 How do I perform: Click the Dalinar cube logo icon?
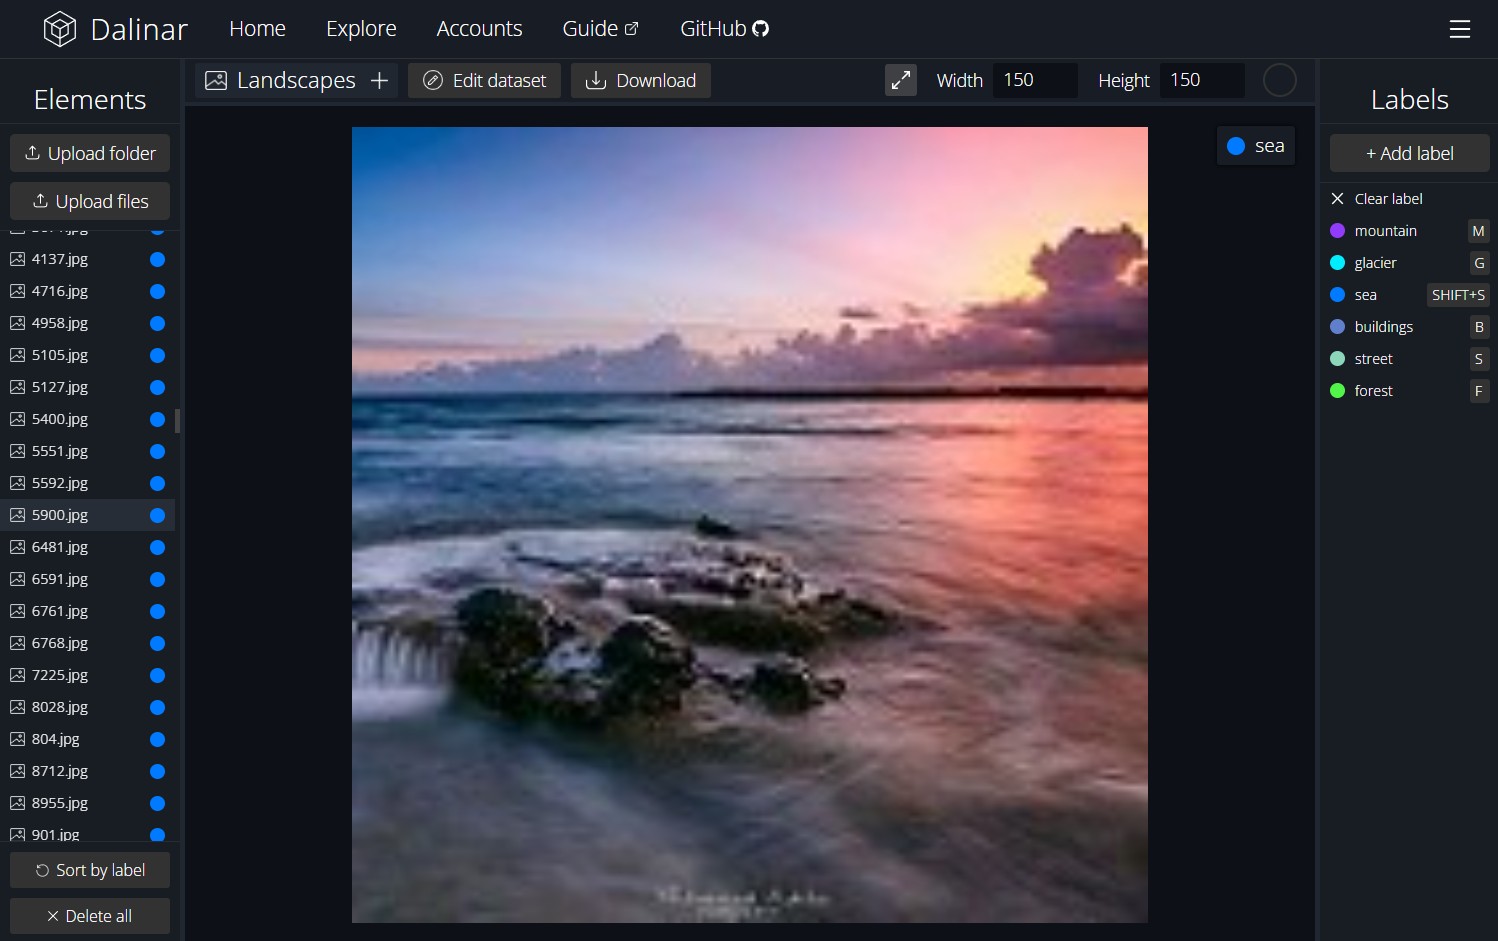tap(60, 28)
